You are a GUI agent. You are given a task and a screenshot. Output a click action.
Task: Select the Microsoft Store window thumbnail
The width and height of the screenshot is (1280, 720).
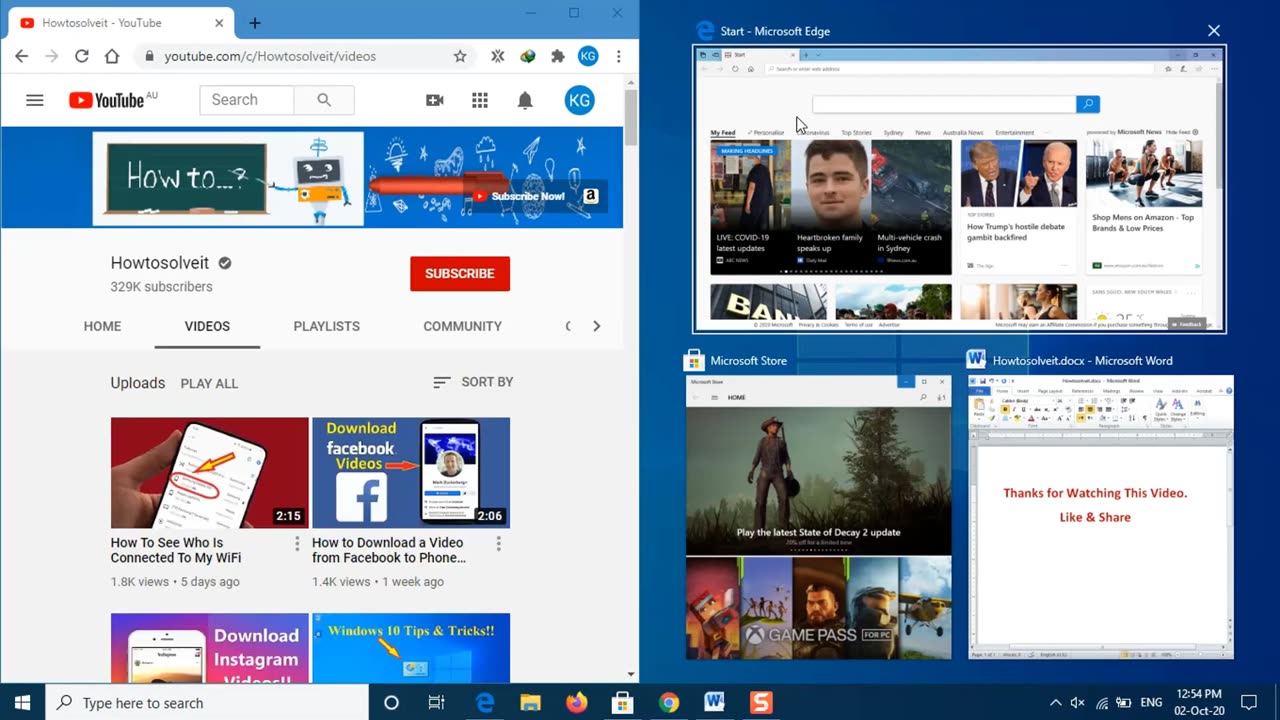818,517
